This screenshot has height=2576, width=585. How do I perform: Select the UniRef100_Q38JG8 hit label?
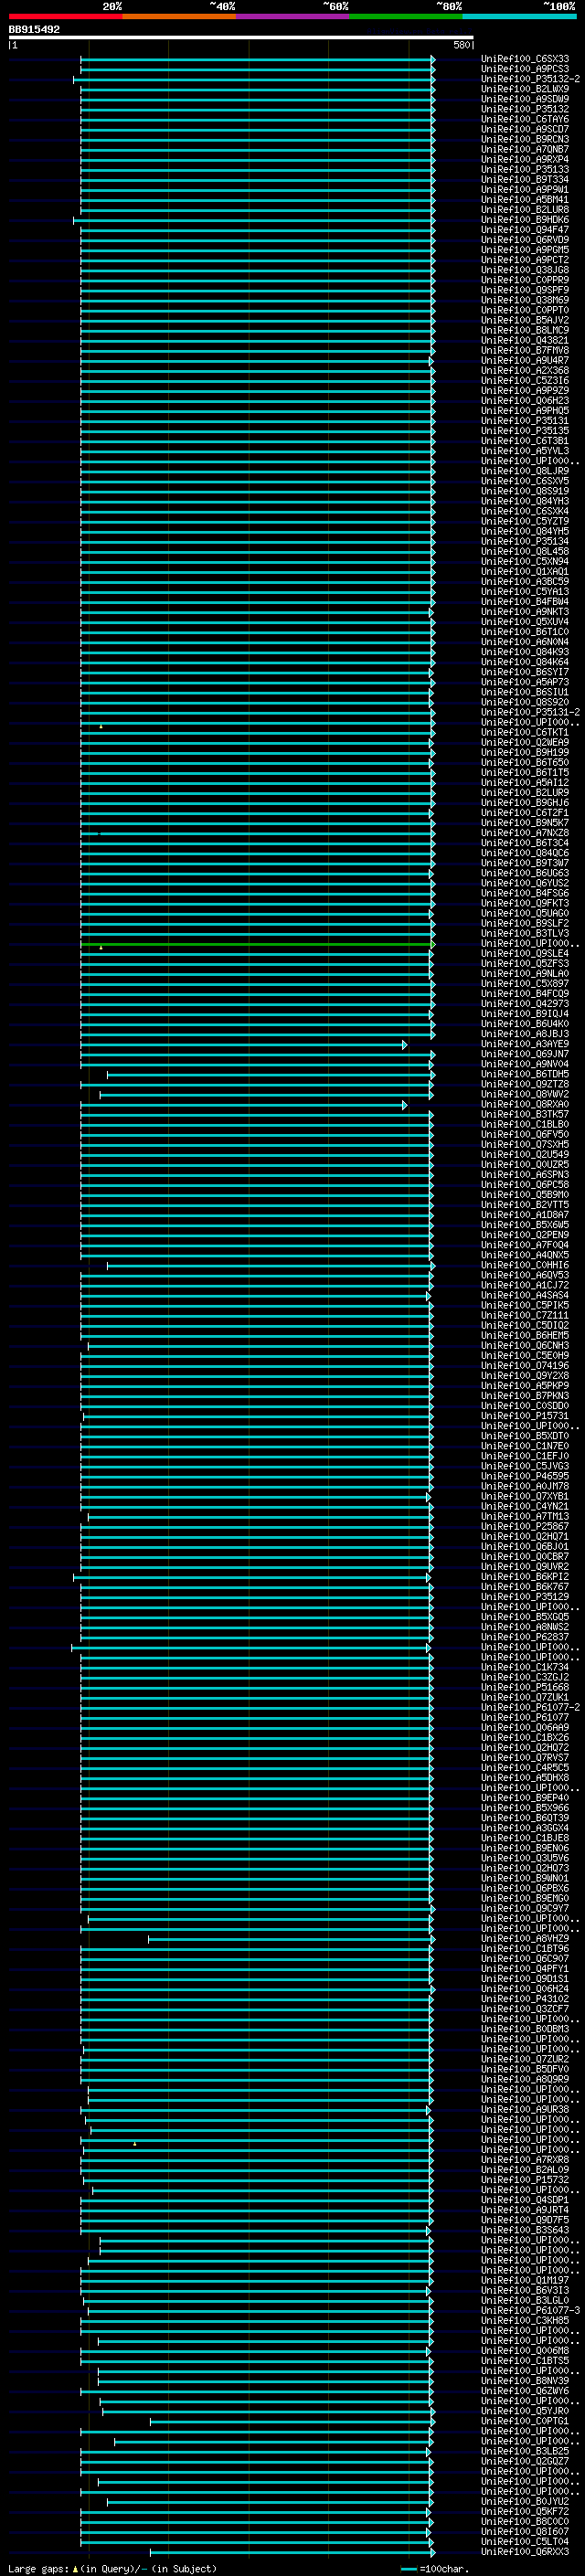(x=525, y=270)
